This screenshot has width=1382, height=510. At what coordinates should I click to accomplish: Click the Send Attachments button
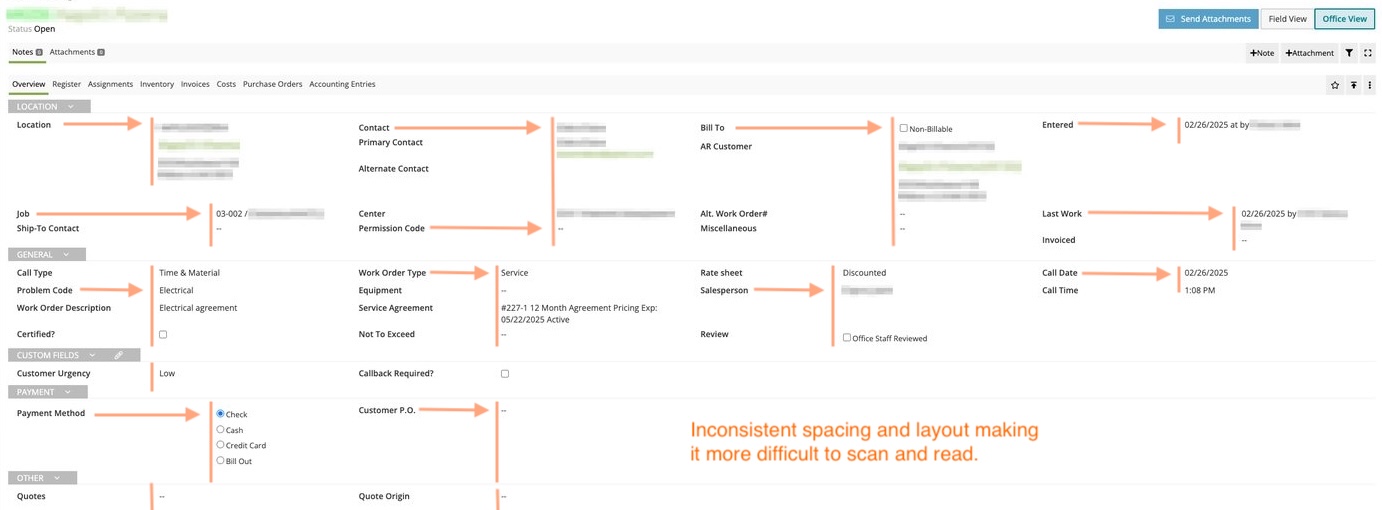pos(1207,19)
